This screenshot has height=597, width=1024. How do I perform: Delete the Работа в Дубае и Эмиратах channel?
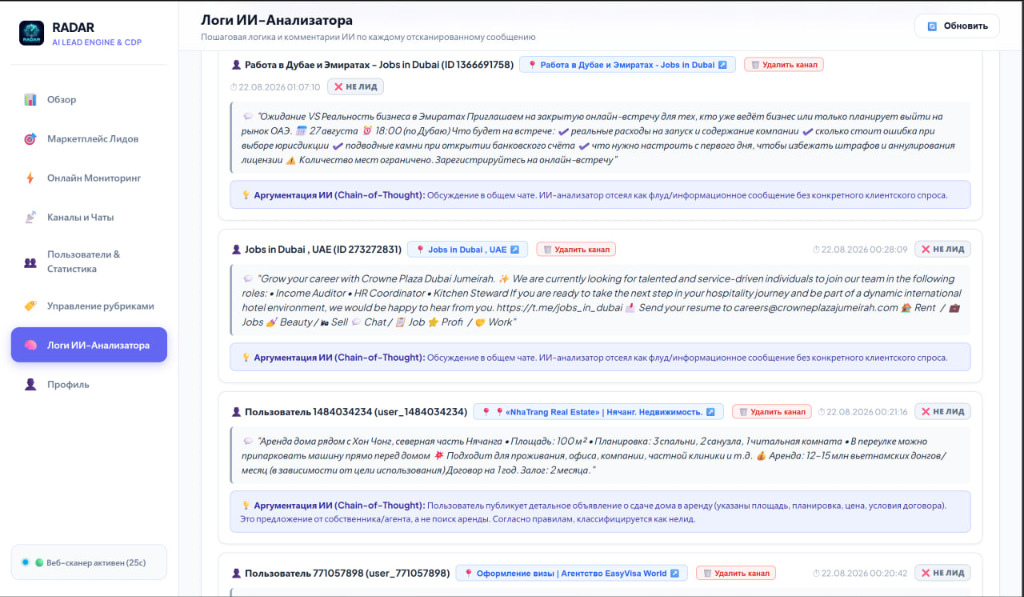tap(784, 65)
